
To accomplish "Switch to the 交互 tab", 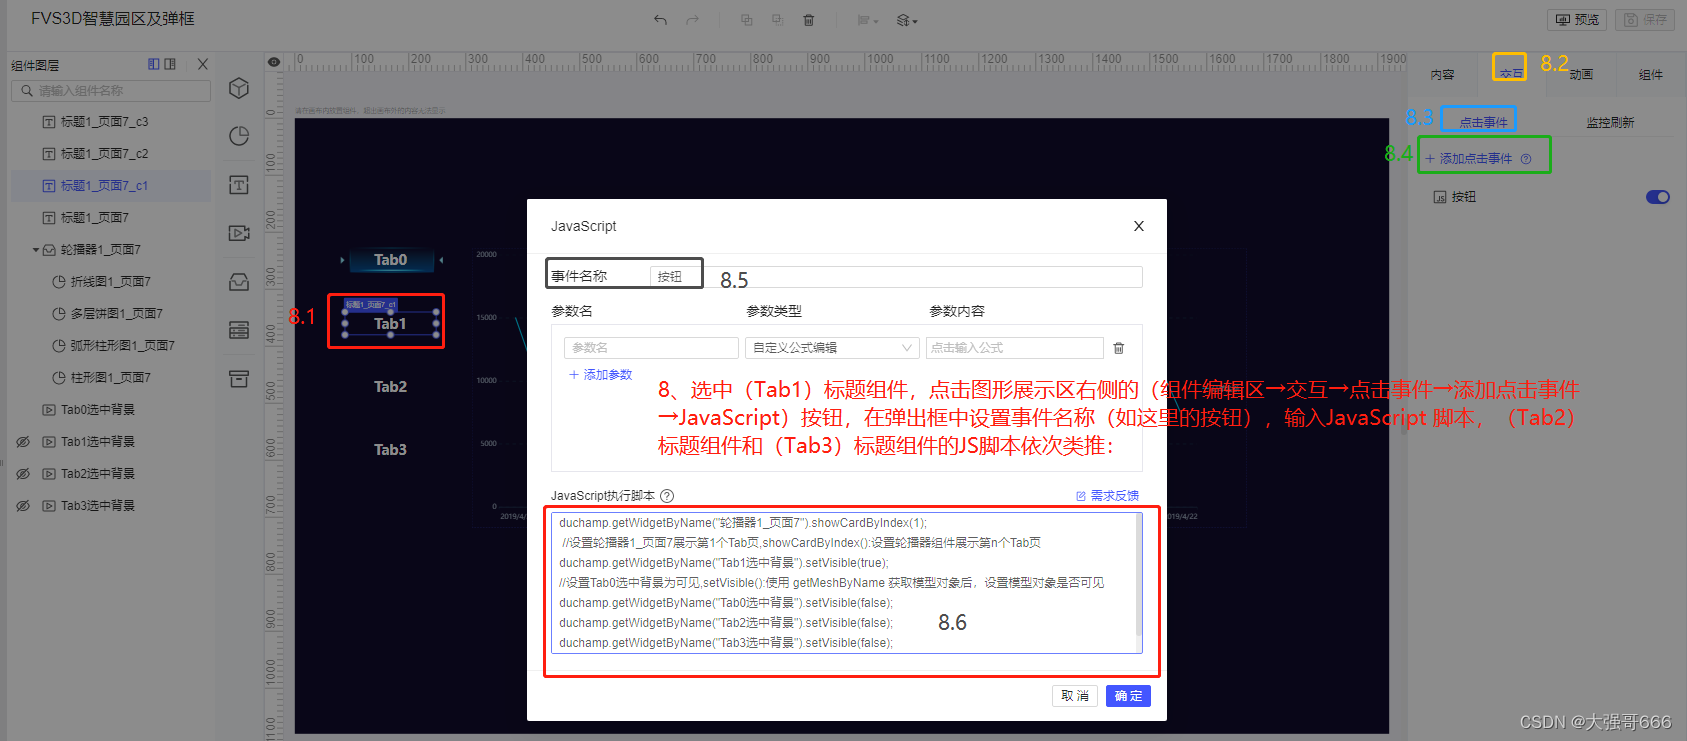I will 1511,73.
